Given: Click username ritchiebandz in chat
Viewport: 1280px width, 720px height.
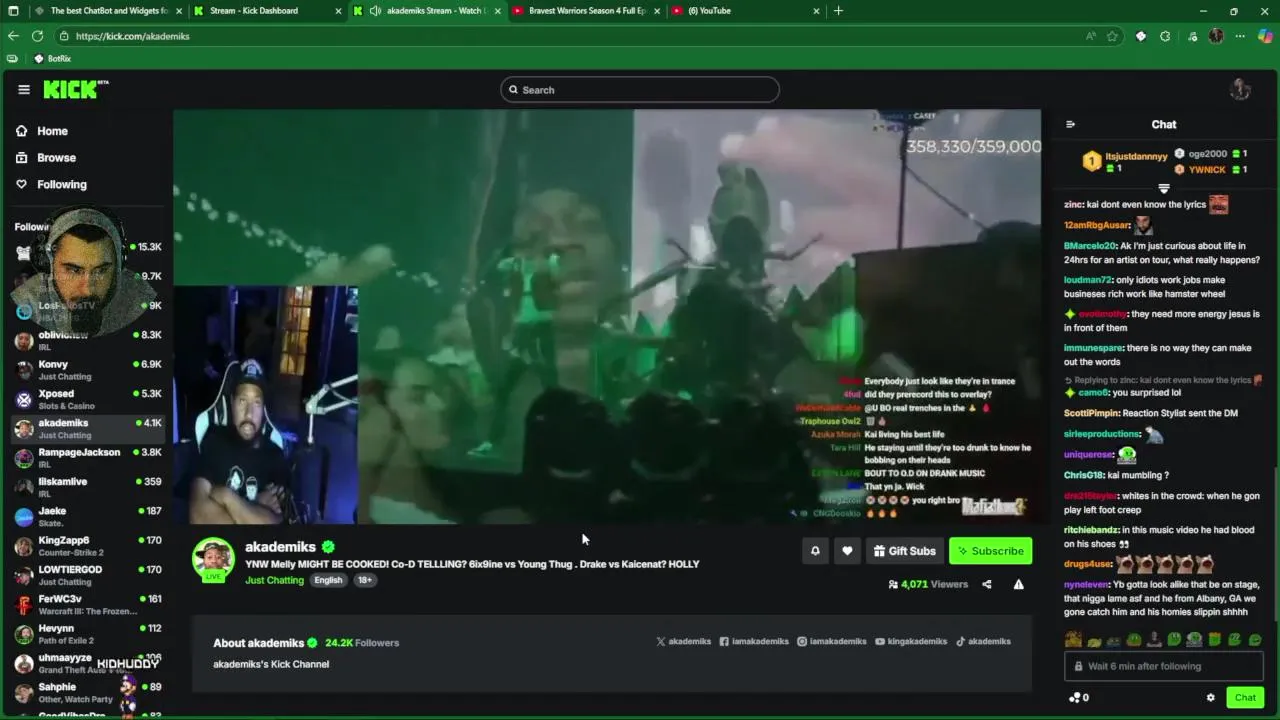Looking at the screenshot, I should [1091, 530].
